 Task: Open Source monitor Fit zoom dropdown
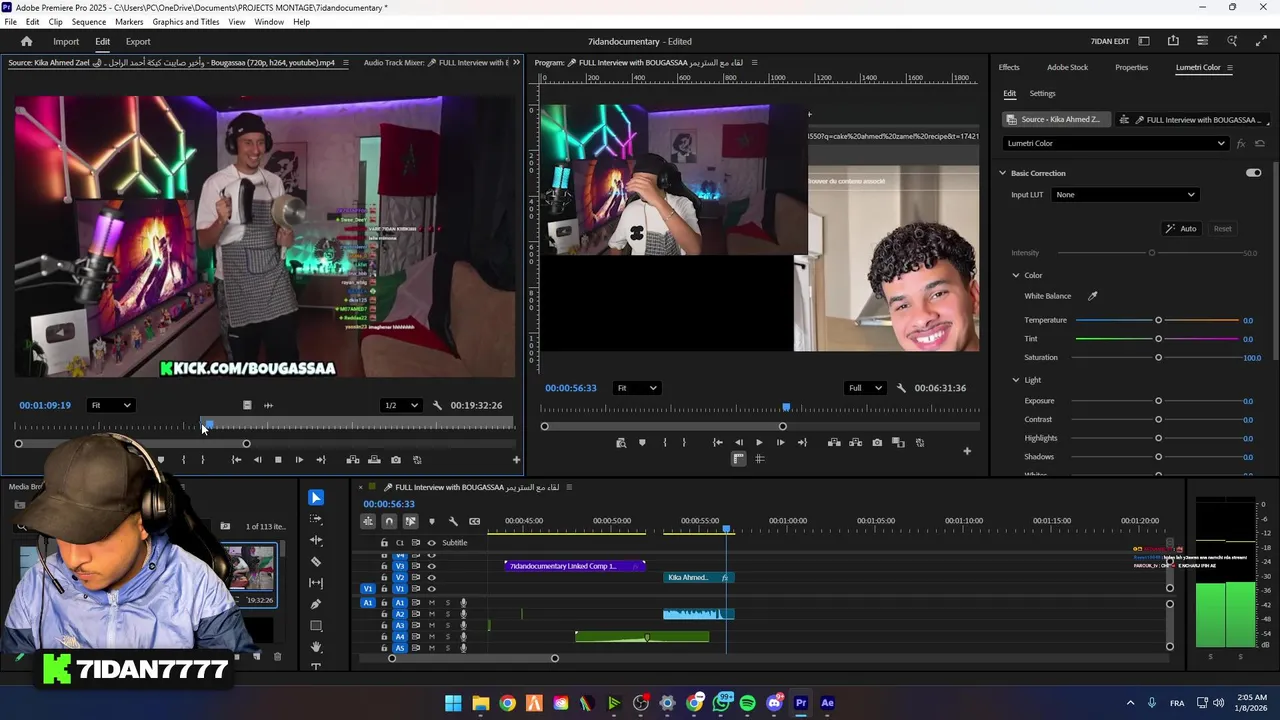click(x=110, y=405)
